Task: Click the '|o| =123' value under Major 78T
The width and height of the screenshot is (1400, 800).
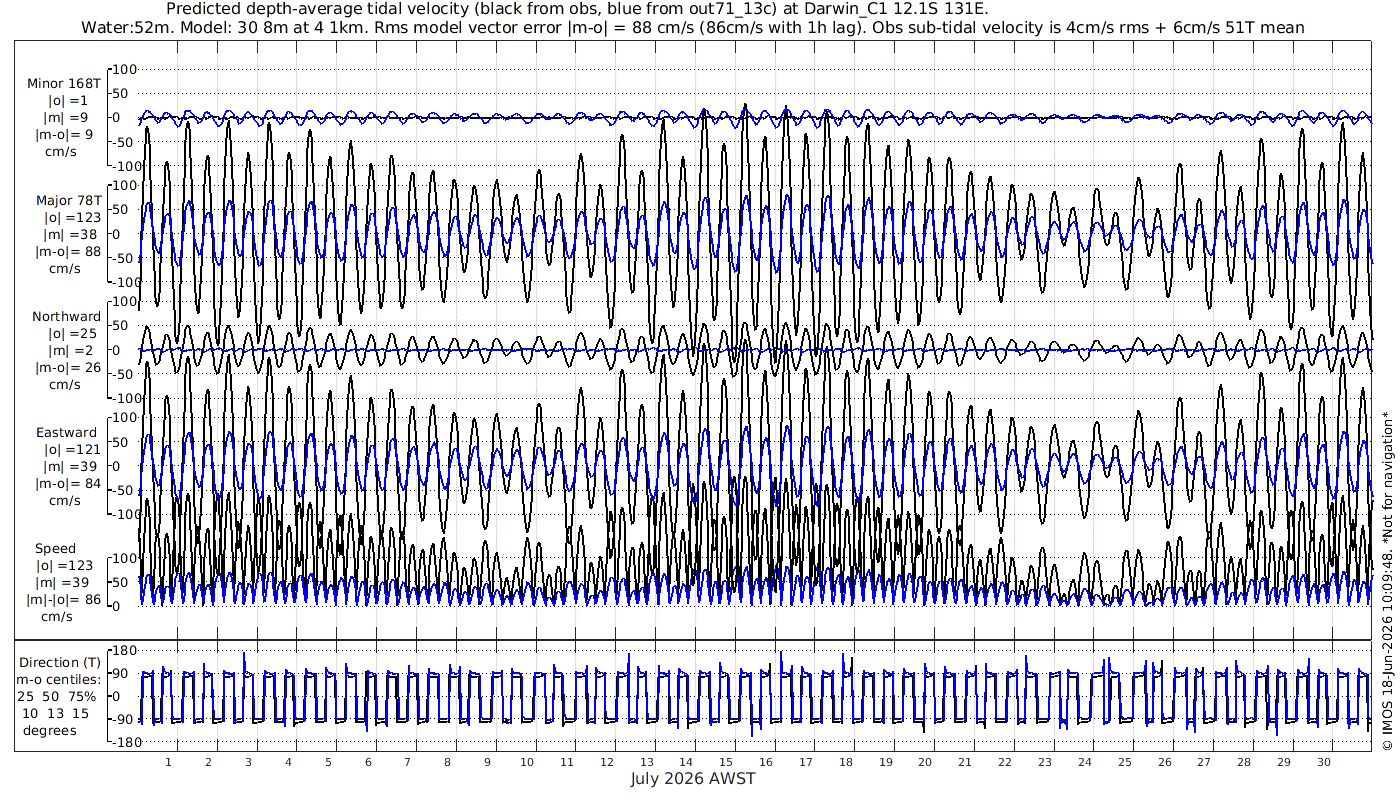Action: [72, 217]
